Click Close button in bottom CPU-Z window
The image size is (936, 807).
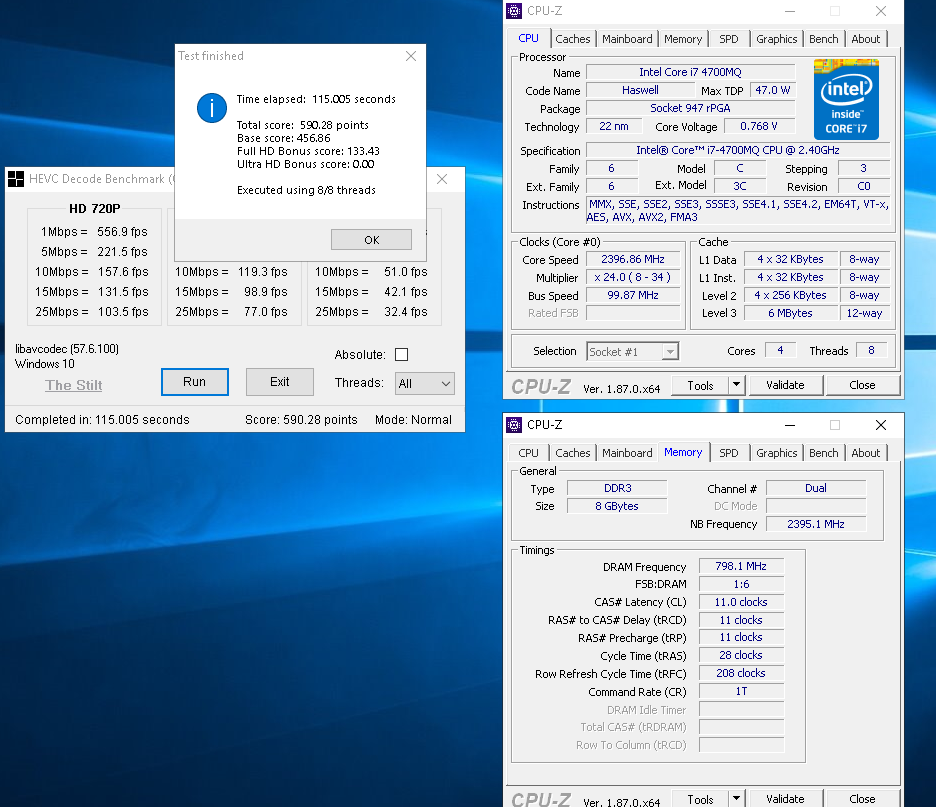(x=862, y=799)
